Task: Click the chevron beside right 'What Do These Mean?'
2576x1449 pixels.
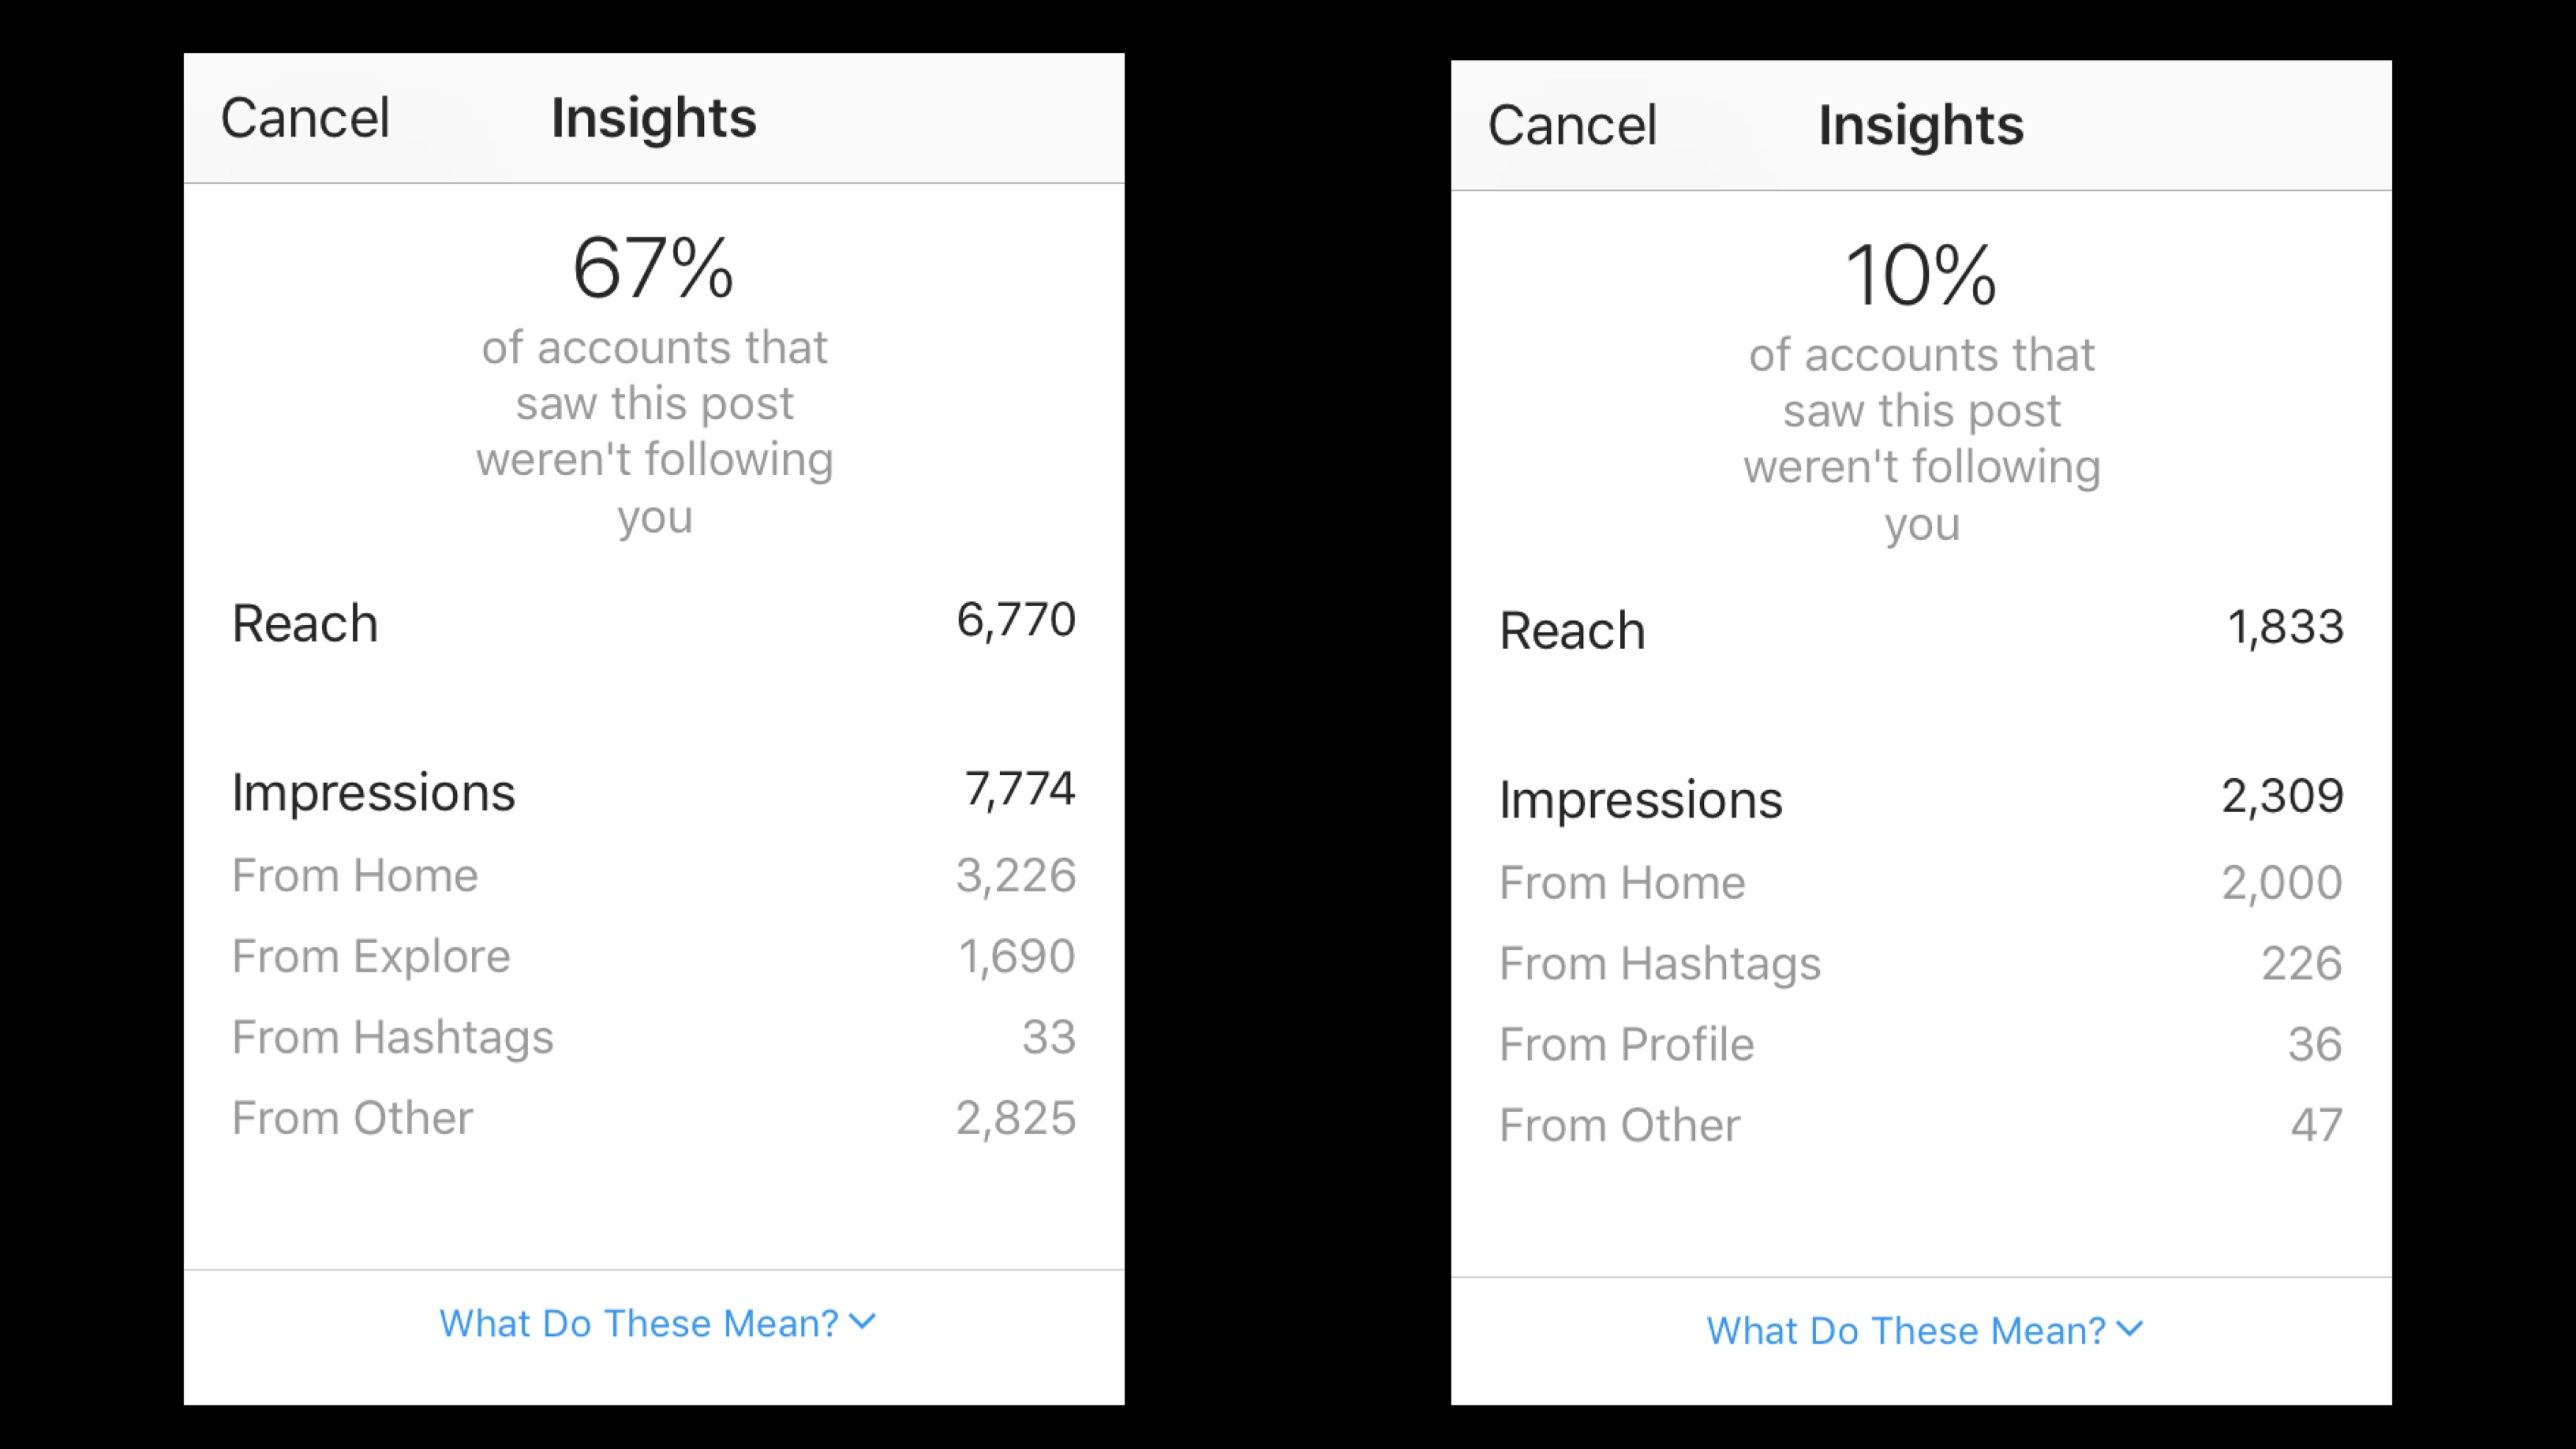Action: 2130,1329
